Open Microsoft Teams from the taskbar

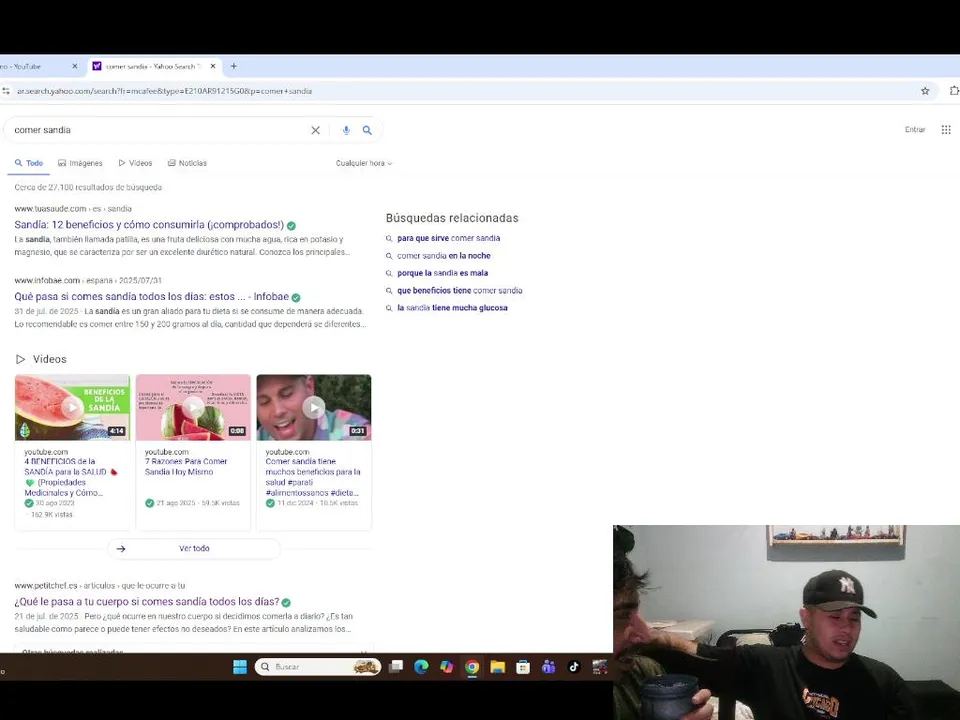tap(548, 667)
